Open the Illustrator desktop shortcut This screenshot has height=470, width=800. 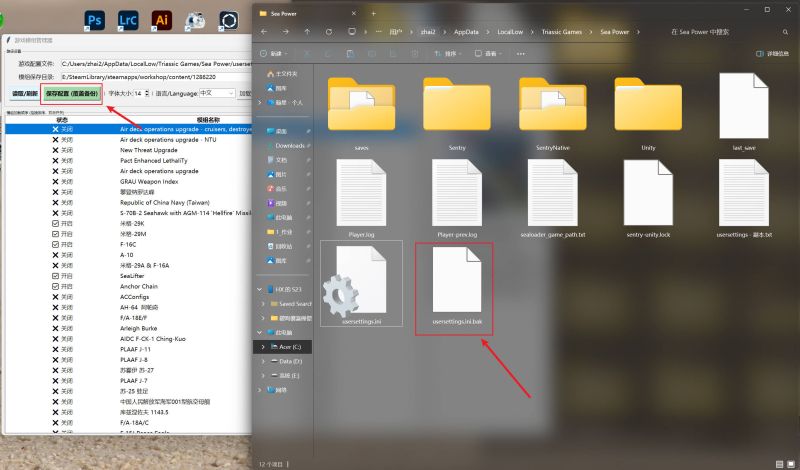162,20
